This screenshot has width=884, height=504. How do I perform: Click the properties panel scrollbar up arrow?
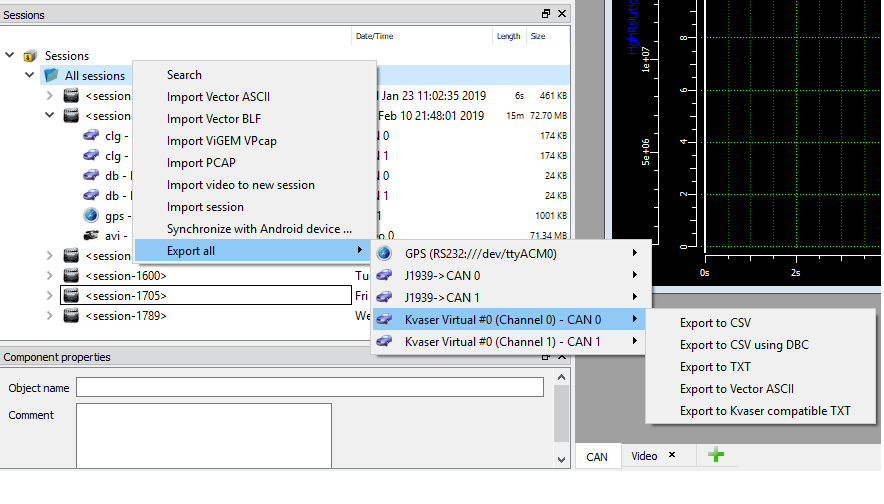[x=562, y=377]
